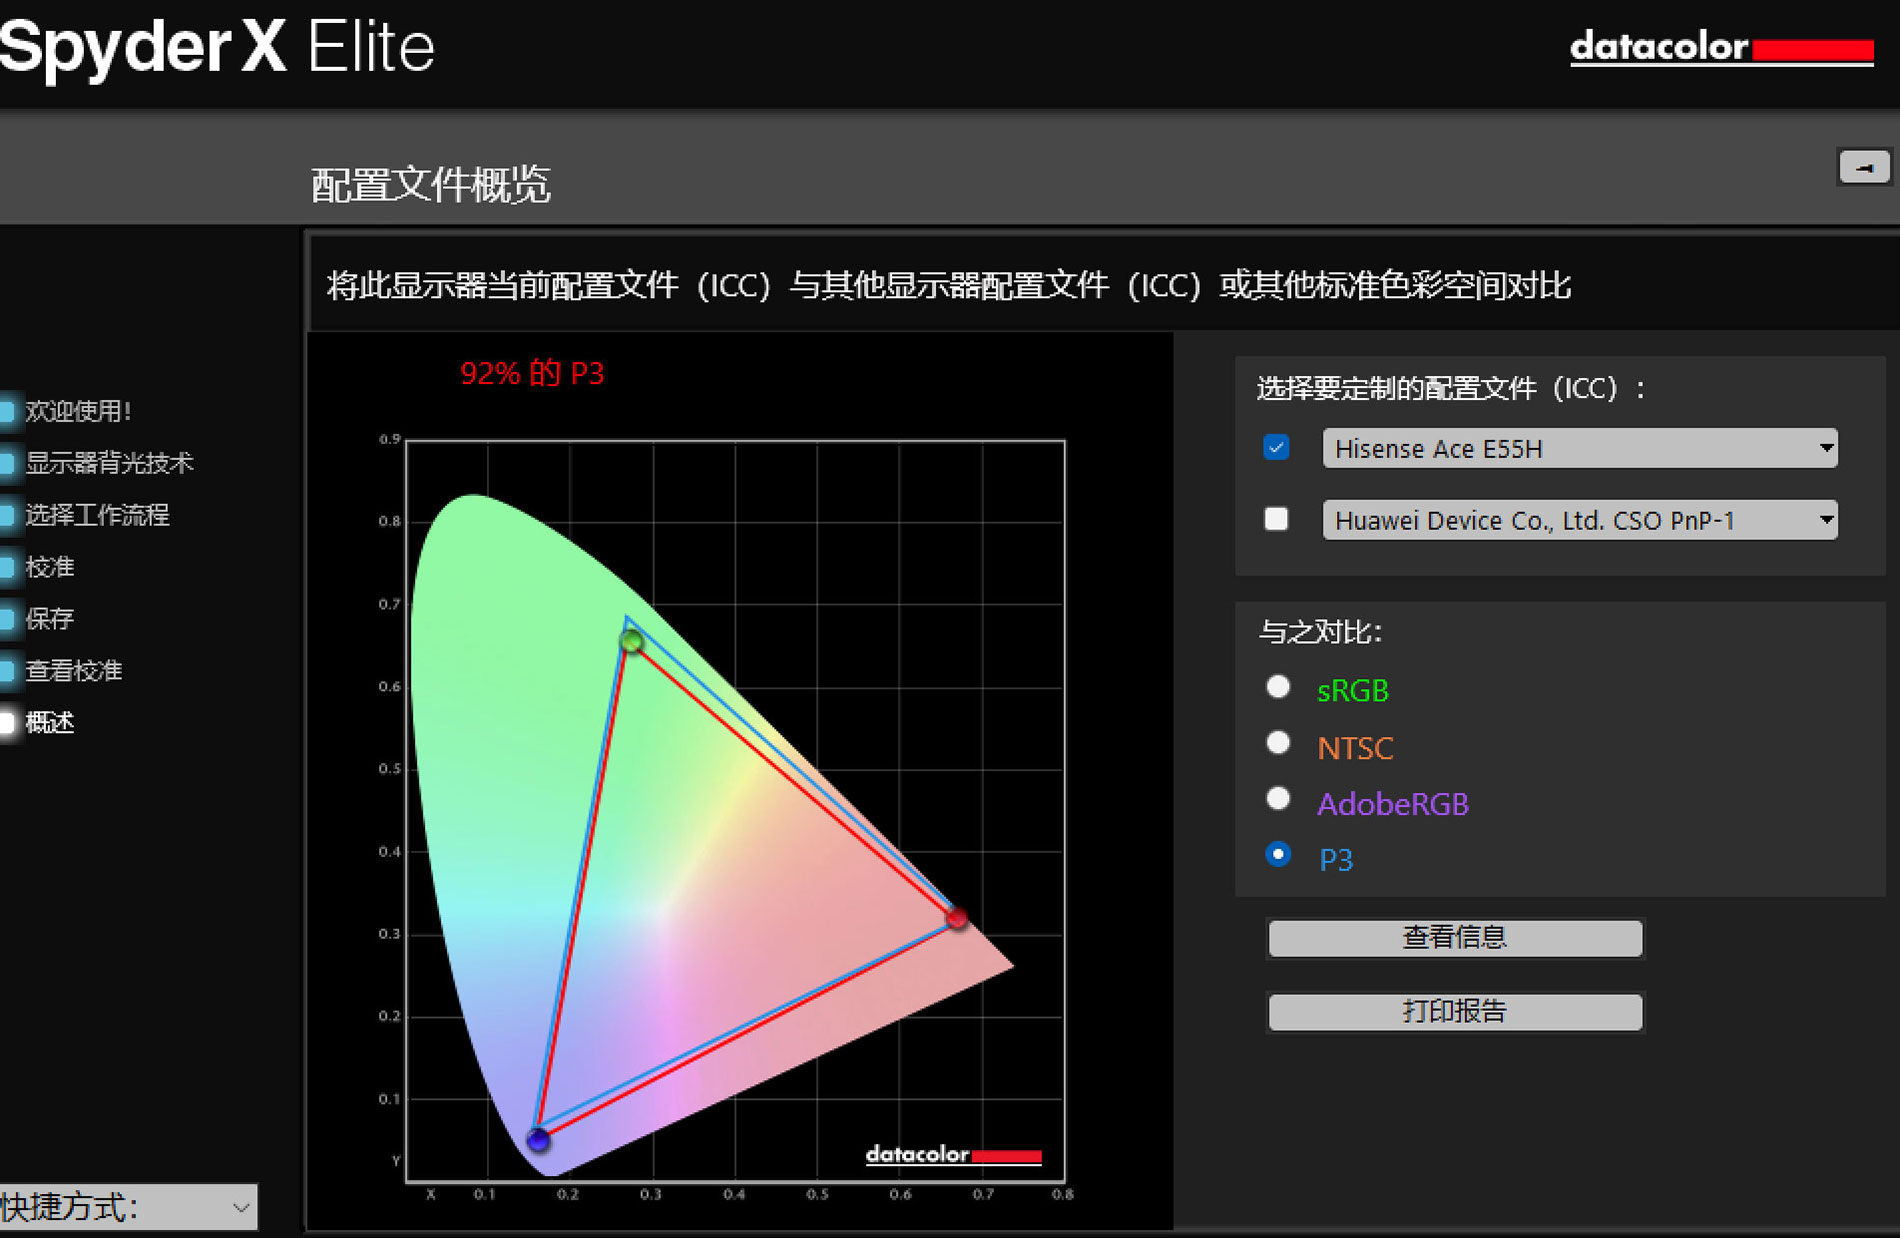Image resolution: width=1900 pixels, height=1238 pixels.
Task: Click the ICC comparison description text
Action: [949, 286]
